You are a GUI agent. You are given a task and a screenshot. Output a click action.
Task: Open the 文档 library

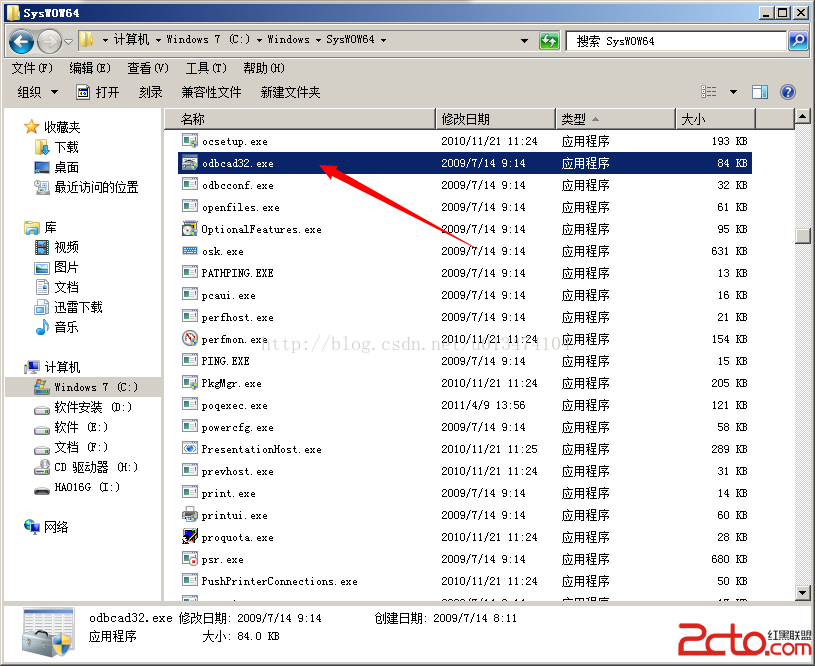57,287
